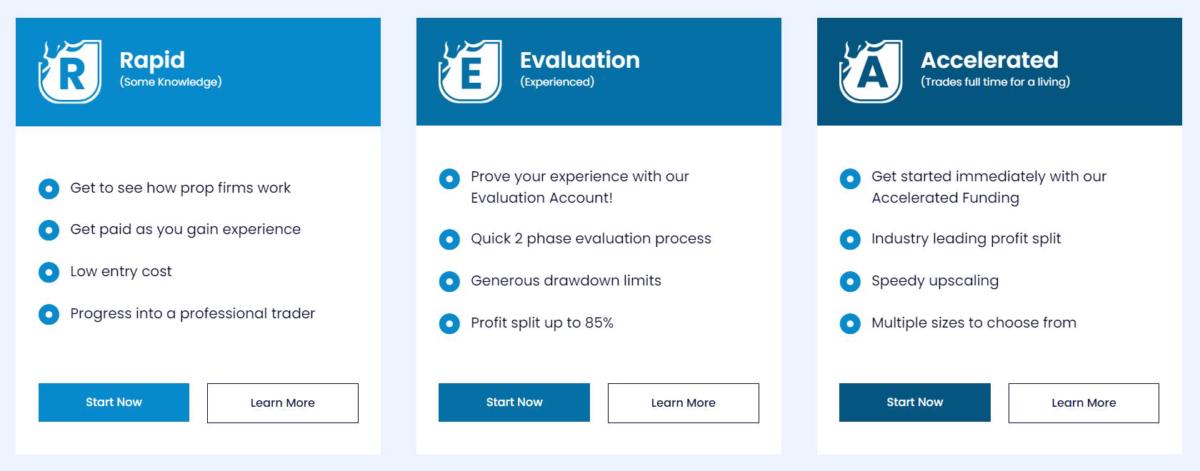
Task: Click the Evaluation shield E icon
Action: [x=469, y=71]
